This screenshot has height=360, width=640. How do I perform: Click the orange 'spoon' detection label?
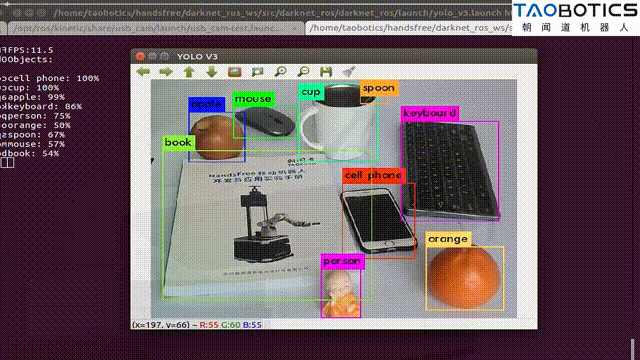pos(379,88)
